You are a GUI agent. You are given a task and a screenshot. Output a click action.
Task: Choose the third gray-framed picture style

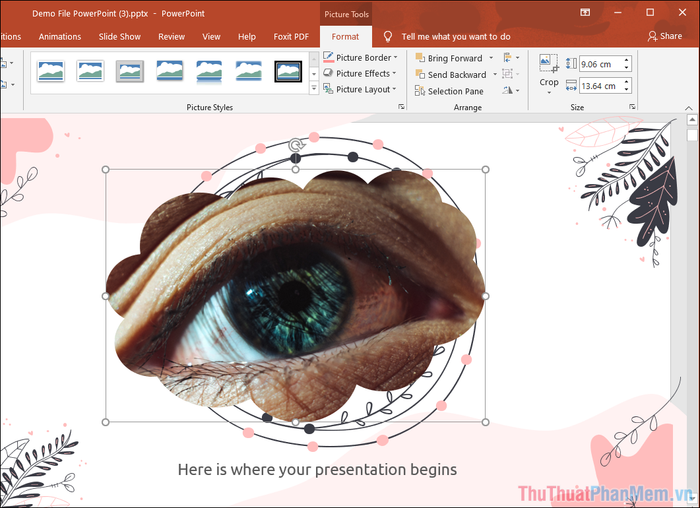click(130, 71)
